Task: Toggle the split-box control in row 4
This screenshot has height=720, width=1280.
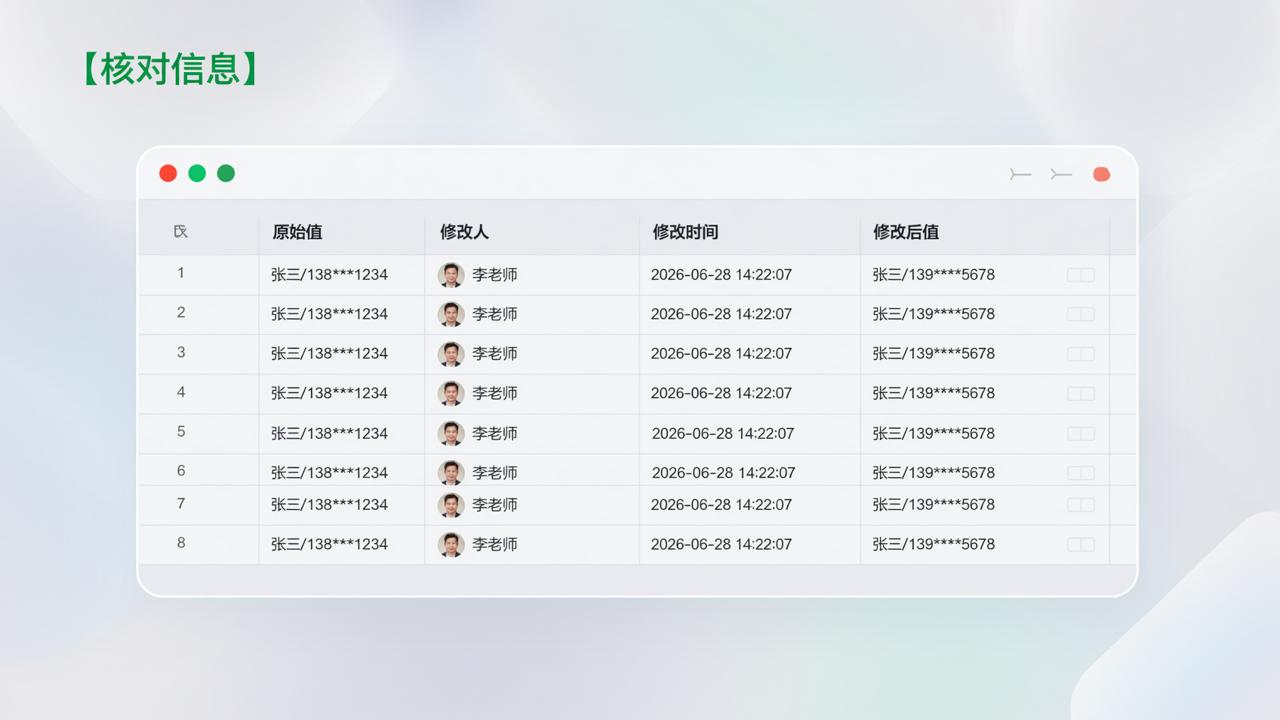Action: 1081,394
